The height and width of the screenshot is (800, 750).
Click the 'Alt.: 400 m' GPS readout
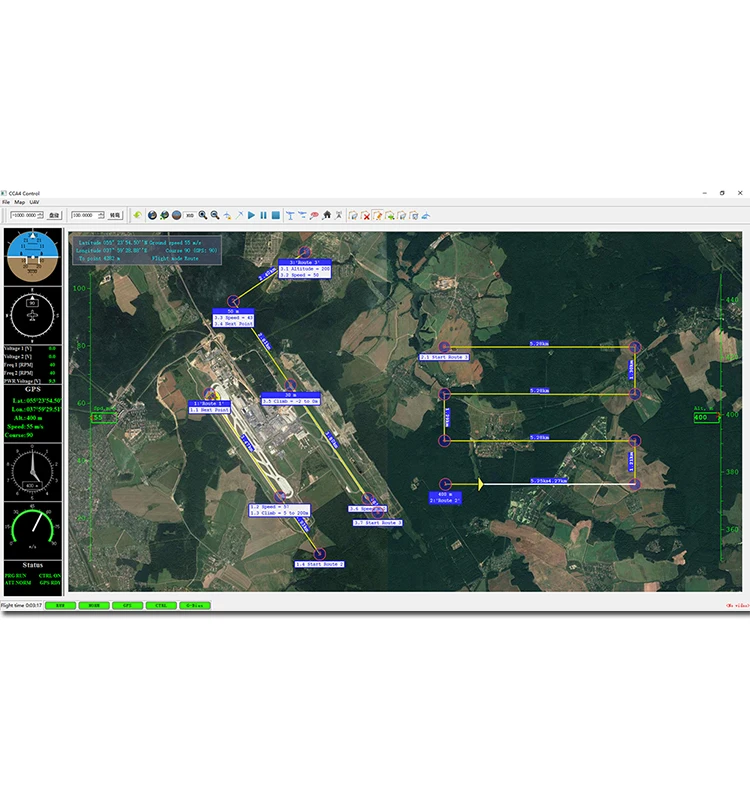click(x=29, y=418)
